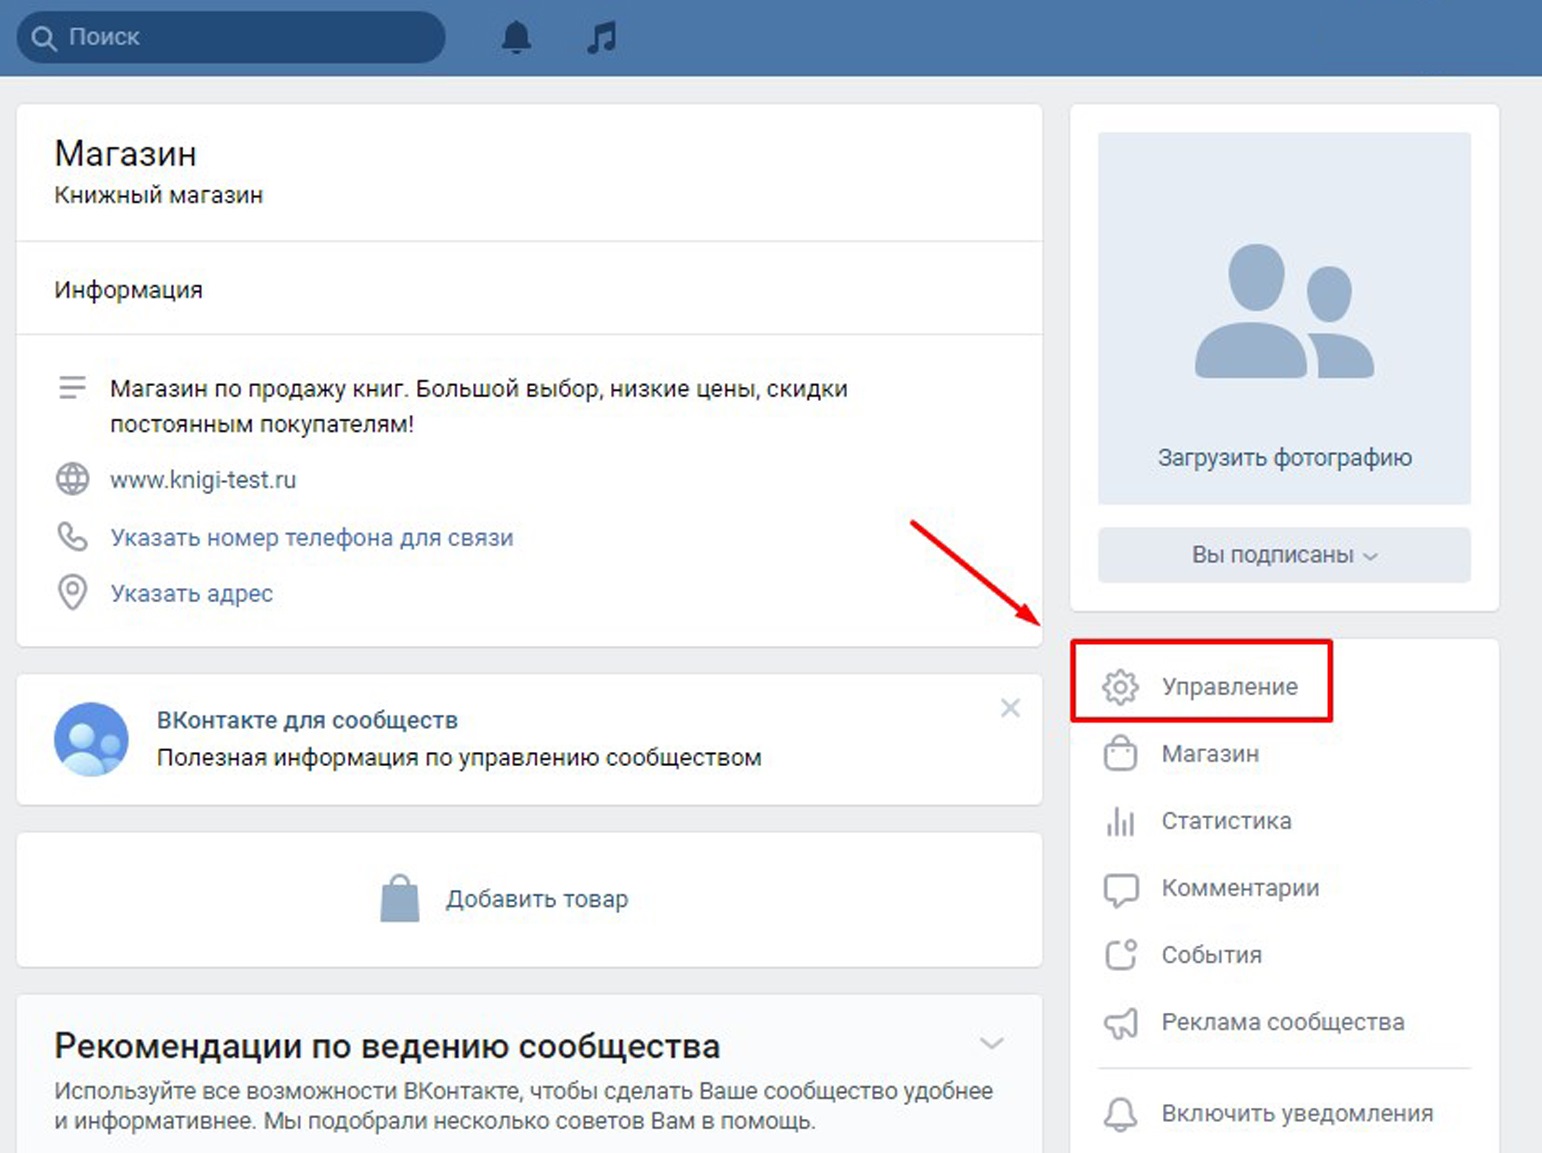This screenshot has width=1542, height=1153.
Task: Open the Управление menu item
Action: point(1229,687)
